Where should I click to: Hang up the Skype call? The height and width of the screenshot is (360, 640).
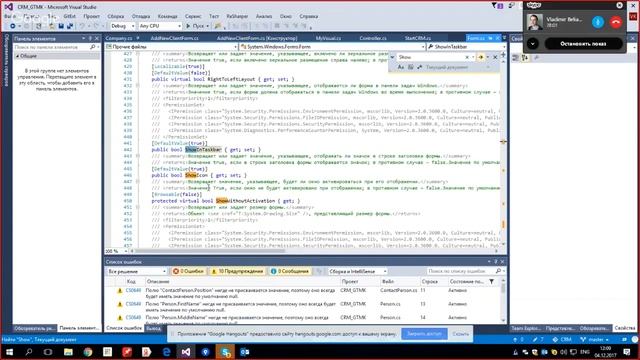coord(616,22)
